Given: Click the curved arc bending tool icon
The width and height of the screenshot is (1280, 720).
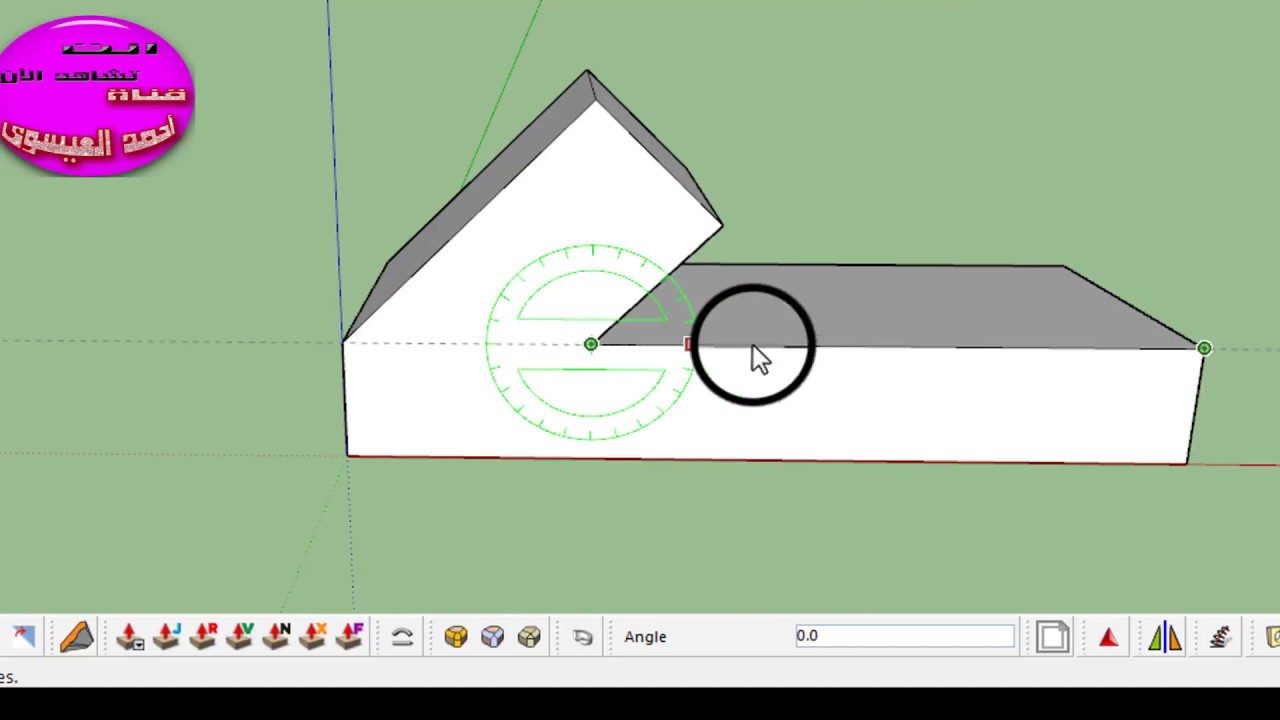Looking at the screenshot, I should [x=403, y=637].
